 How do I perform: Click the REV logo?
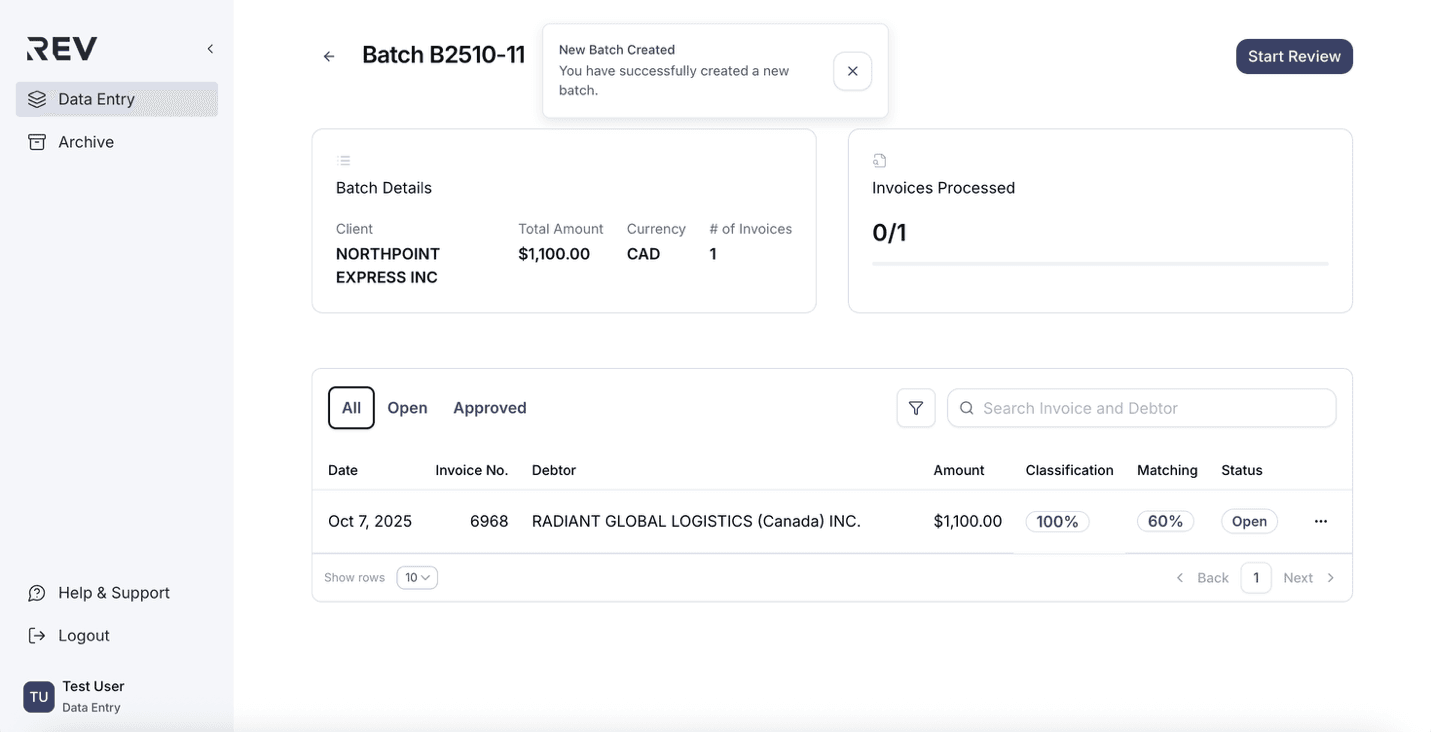(x=62, y=49)
